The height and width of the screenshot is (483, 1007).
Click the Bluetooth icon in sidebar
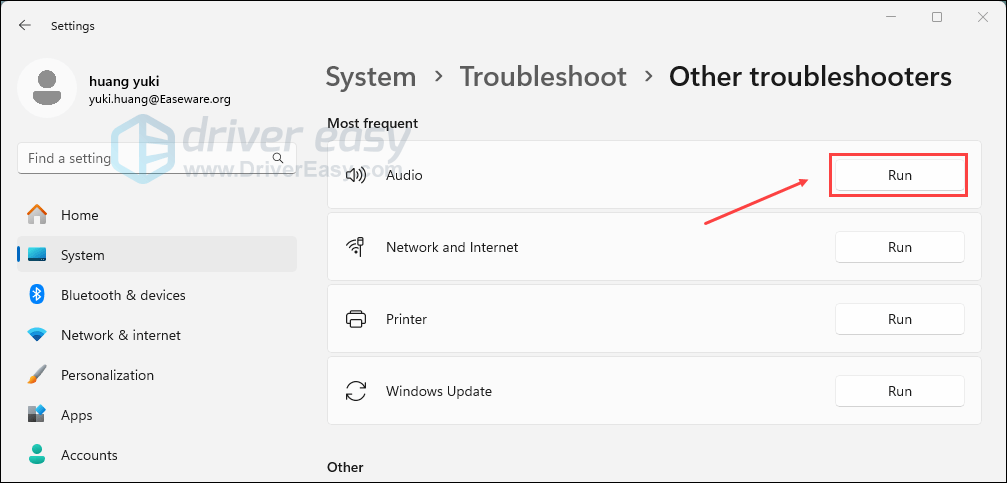click(x=37, y=295)
